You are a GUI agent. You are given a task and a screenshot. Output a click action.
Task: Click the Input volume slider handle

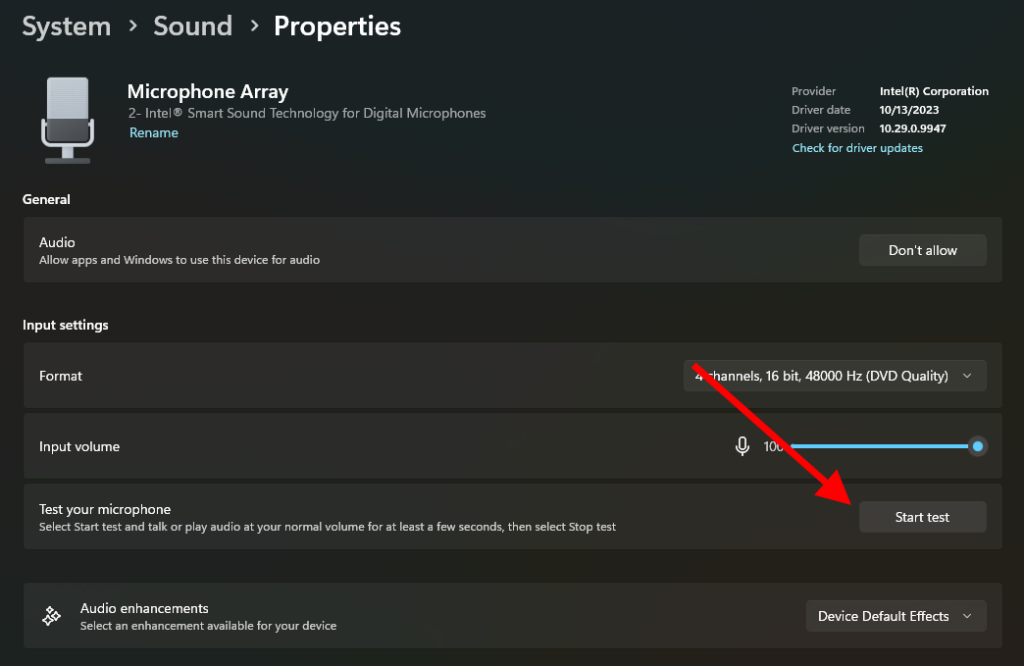click(978, 446)
